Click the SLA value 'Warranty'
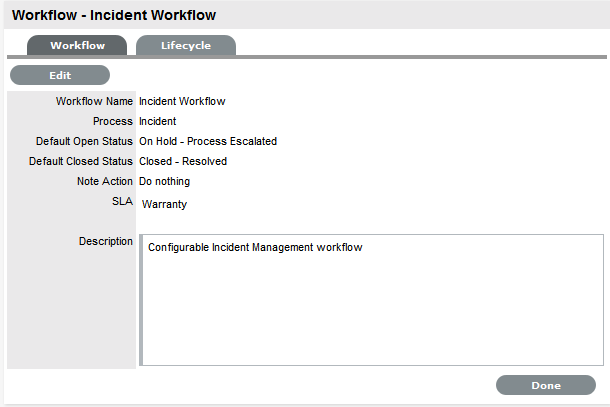This screenshot has width=610, height=407. (x=164, y=204)
